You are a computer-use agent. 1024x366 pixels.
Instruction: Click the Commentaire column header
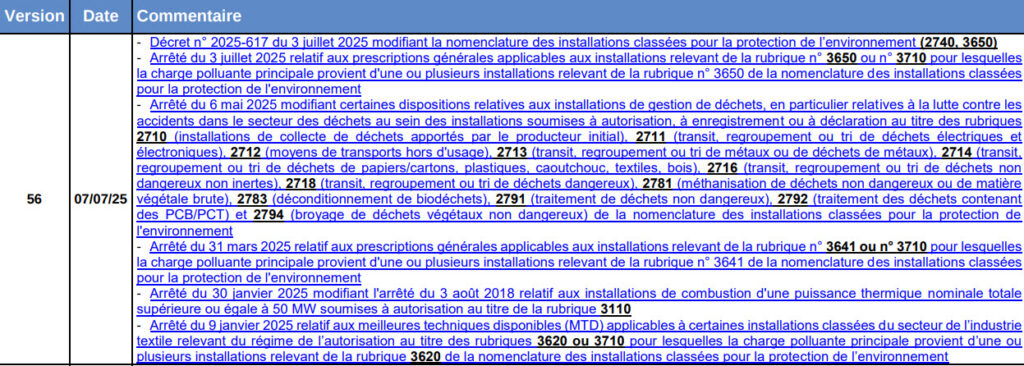pos(578,16)
